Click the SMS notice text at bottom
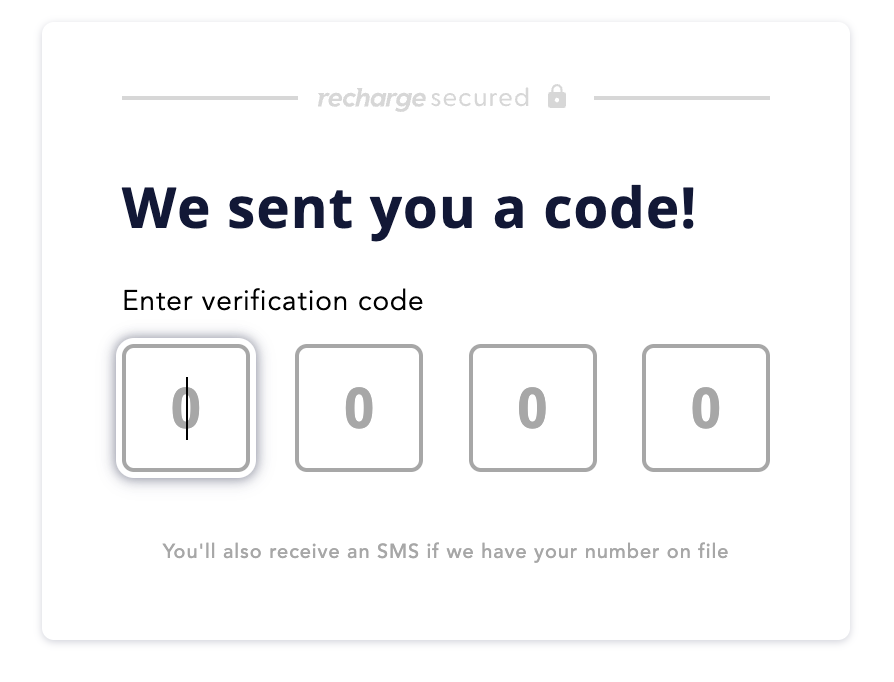894x682 pixels. tap(445, 551)
